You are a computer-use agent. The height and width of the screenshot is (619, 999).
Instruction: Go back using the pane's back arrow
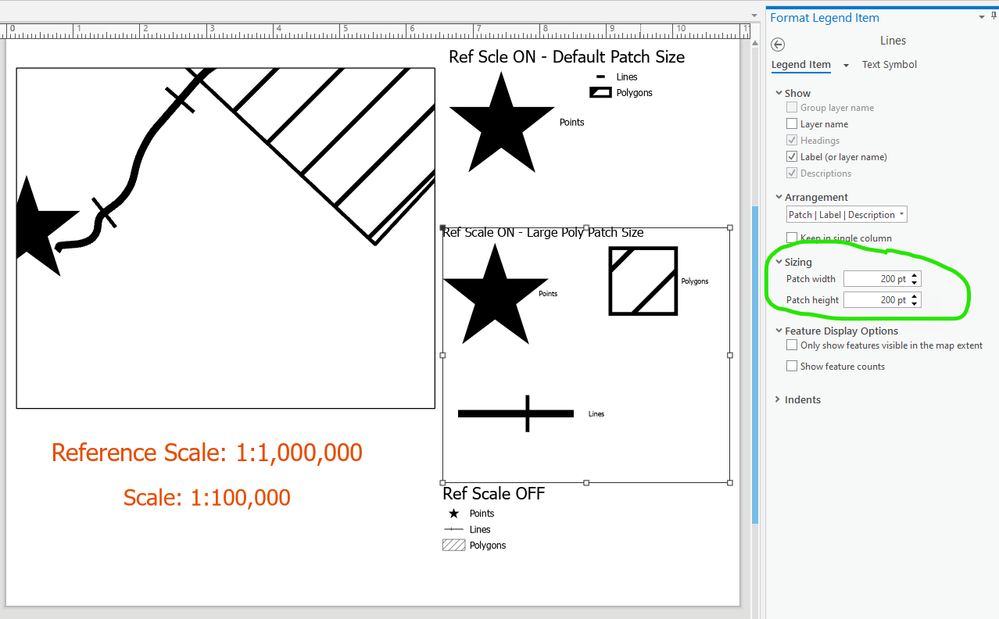pyautogui.click(x=777, y=44)
